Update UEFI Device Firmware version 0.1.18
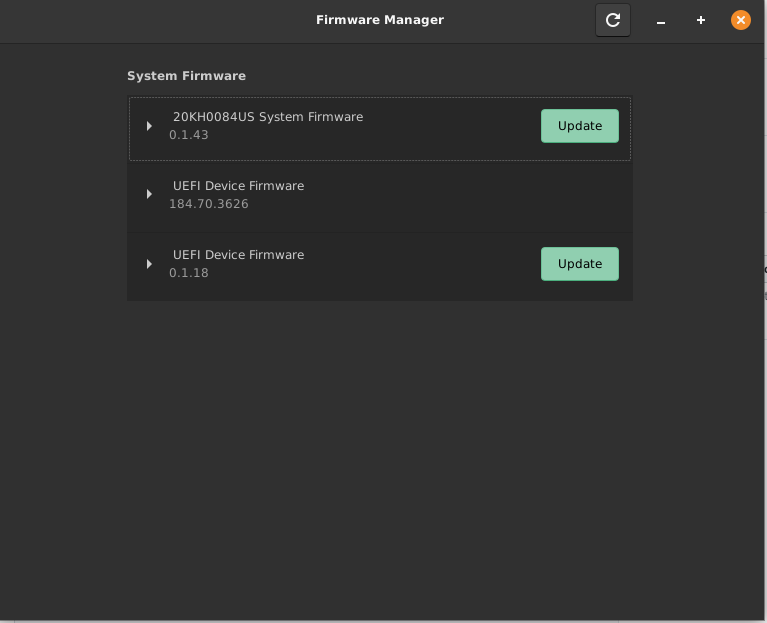 click(580, 264)
